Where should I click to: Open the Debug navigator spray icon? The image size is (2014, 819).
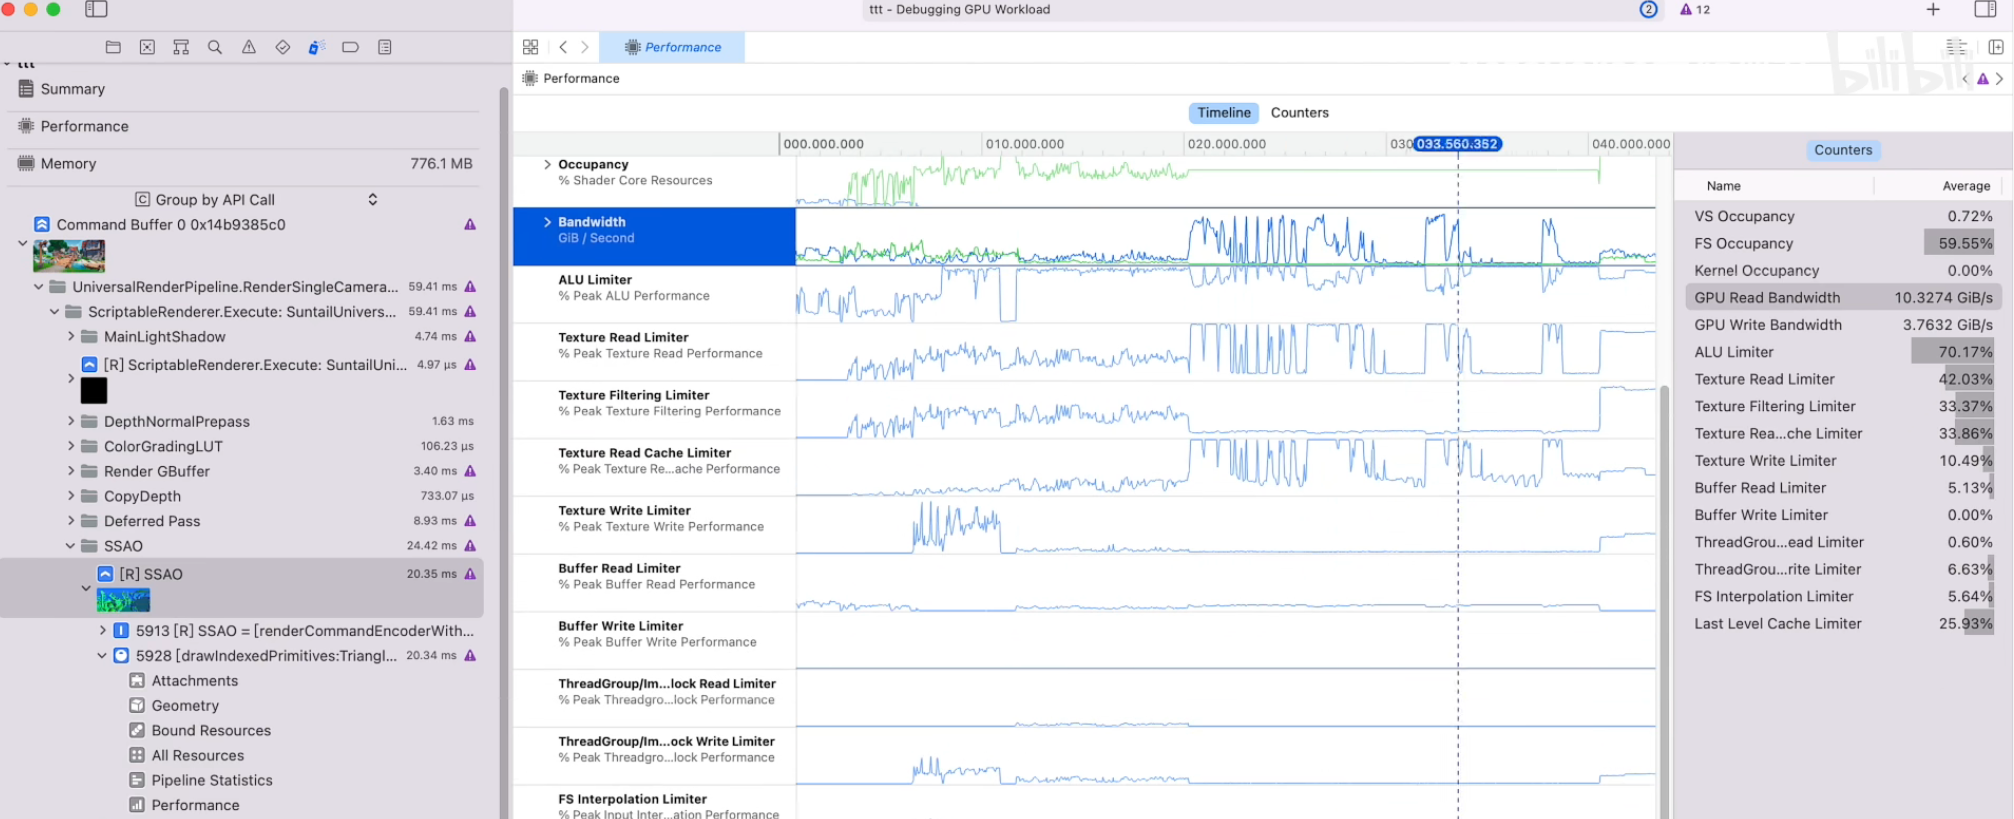tap(317, 47)
